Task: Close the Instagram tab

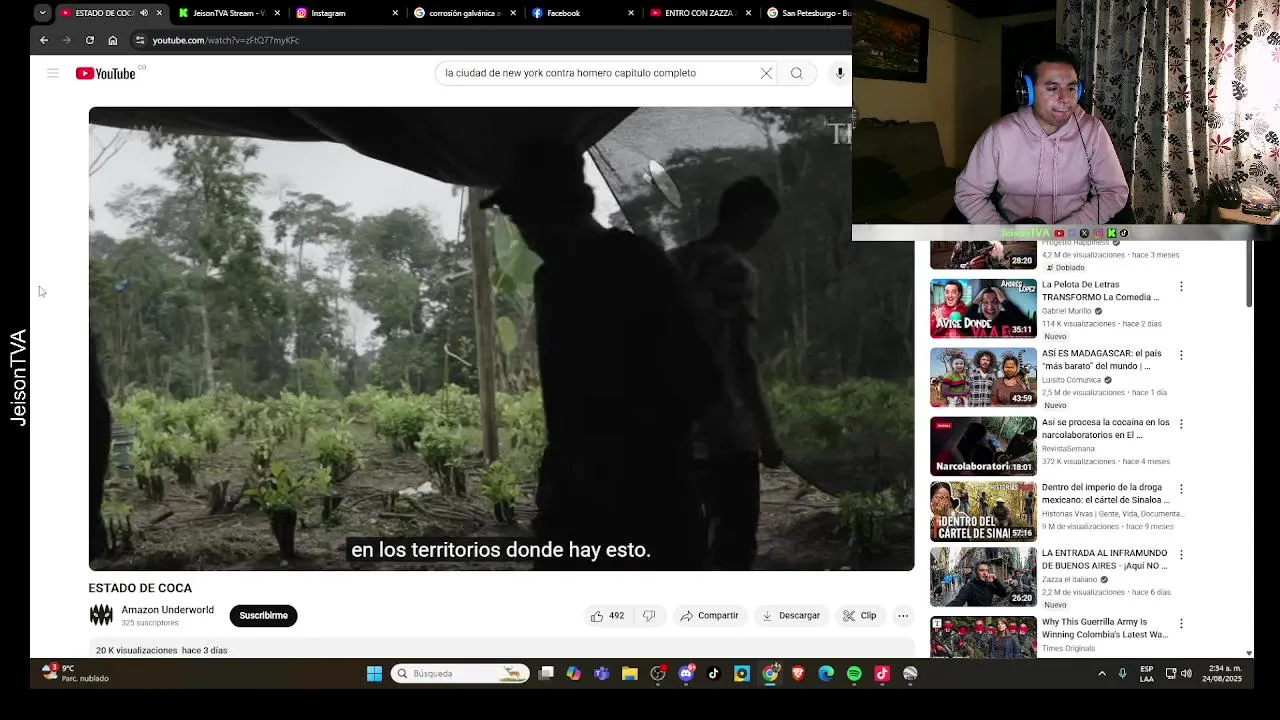Action: [395, 13]
